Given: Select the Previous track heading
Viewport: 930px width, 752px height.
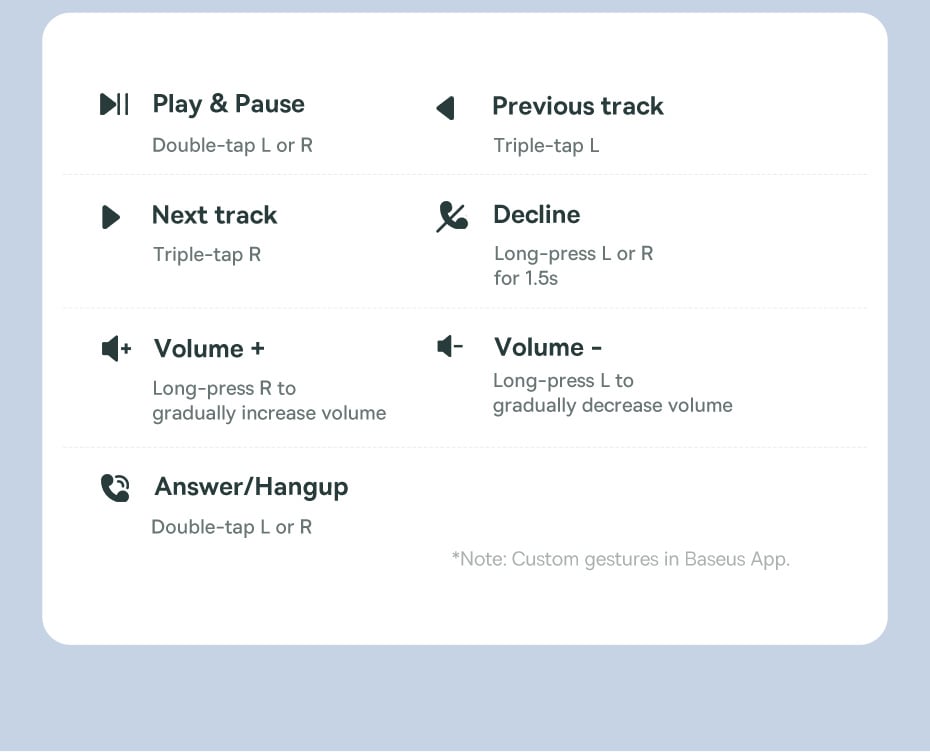Looking at the screenshot, I should click(x=577, y=106).
